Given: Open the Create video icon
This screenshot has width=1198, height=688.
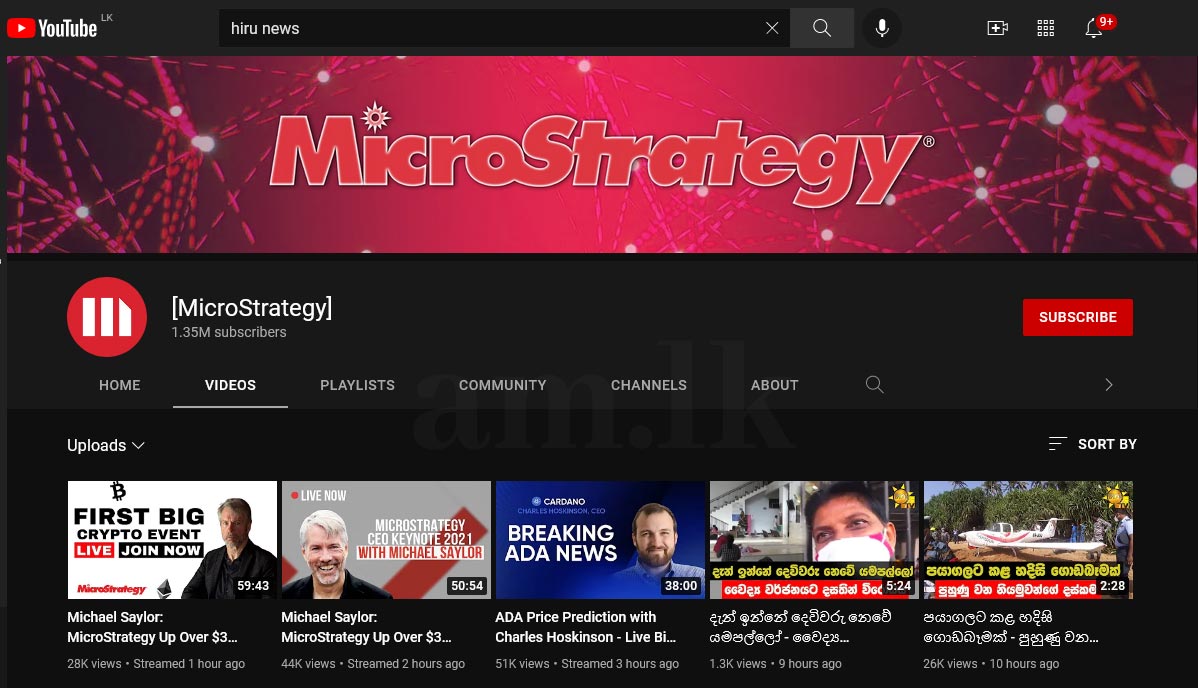Looking at the screenshot, I should [x=997, y=28].
